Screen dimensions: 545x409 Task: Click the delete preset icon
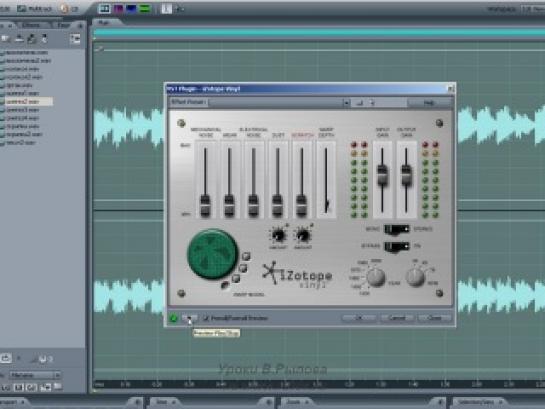click(372, 103)
